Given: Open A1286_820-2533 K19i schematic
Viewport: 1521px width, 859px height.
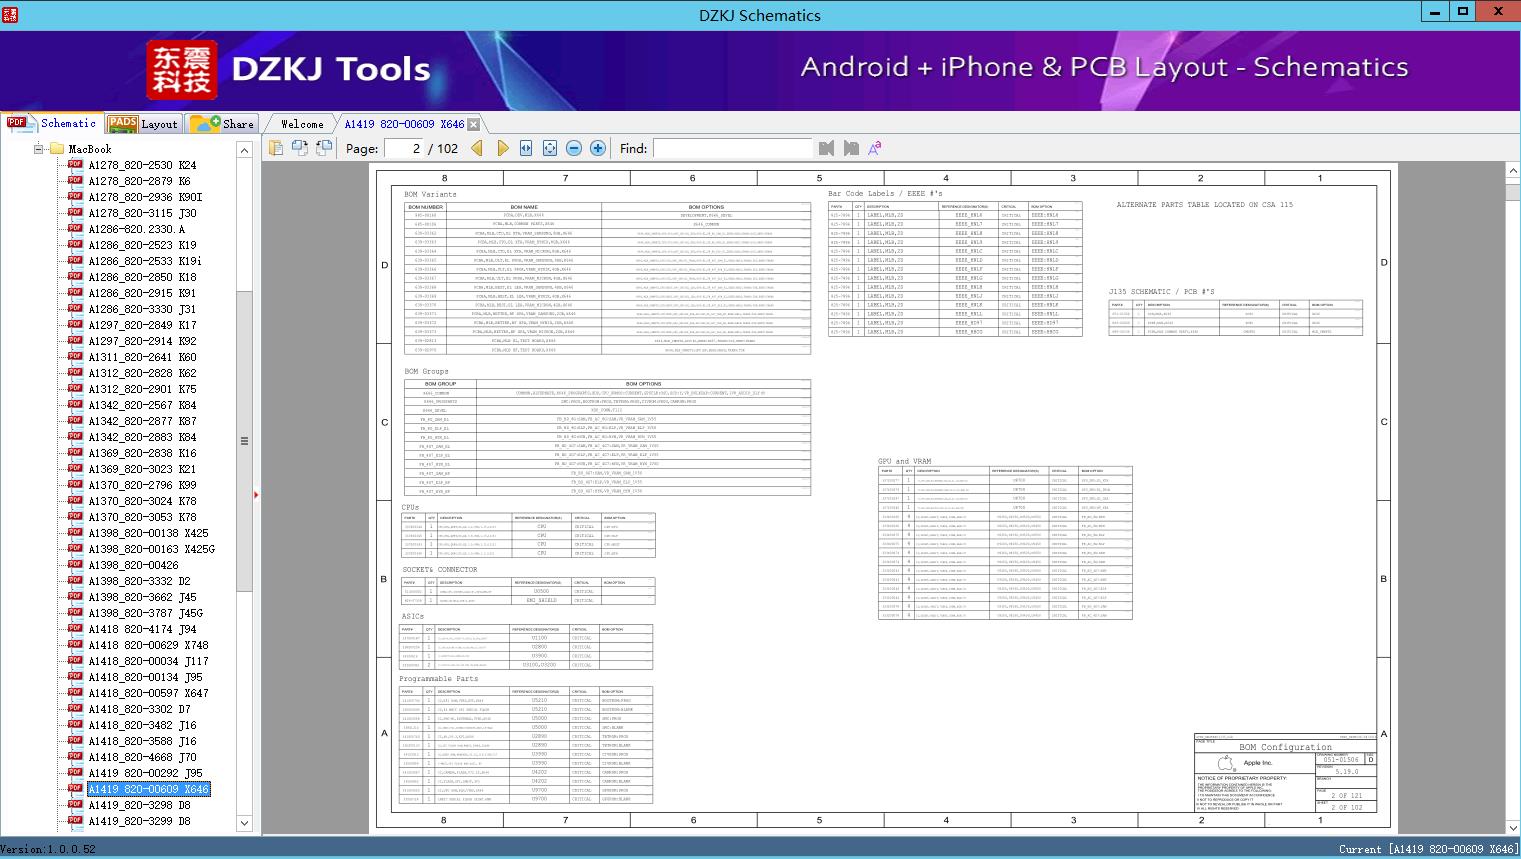Looking at the screenshot, I should [145, 261].
